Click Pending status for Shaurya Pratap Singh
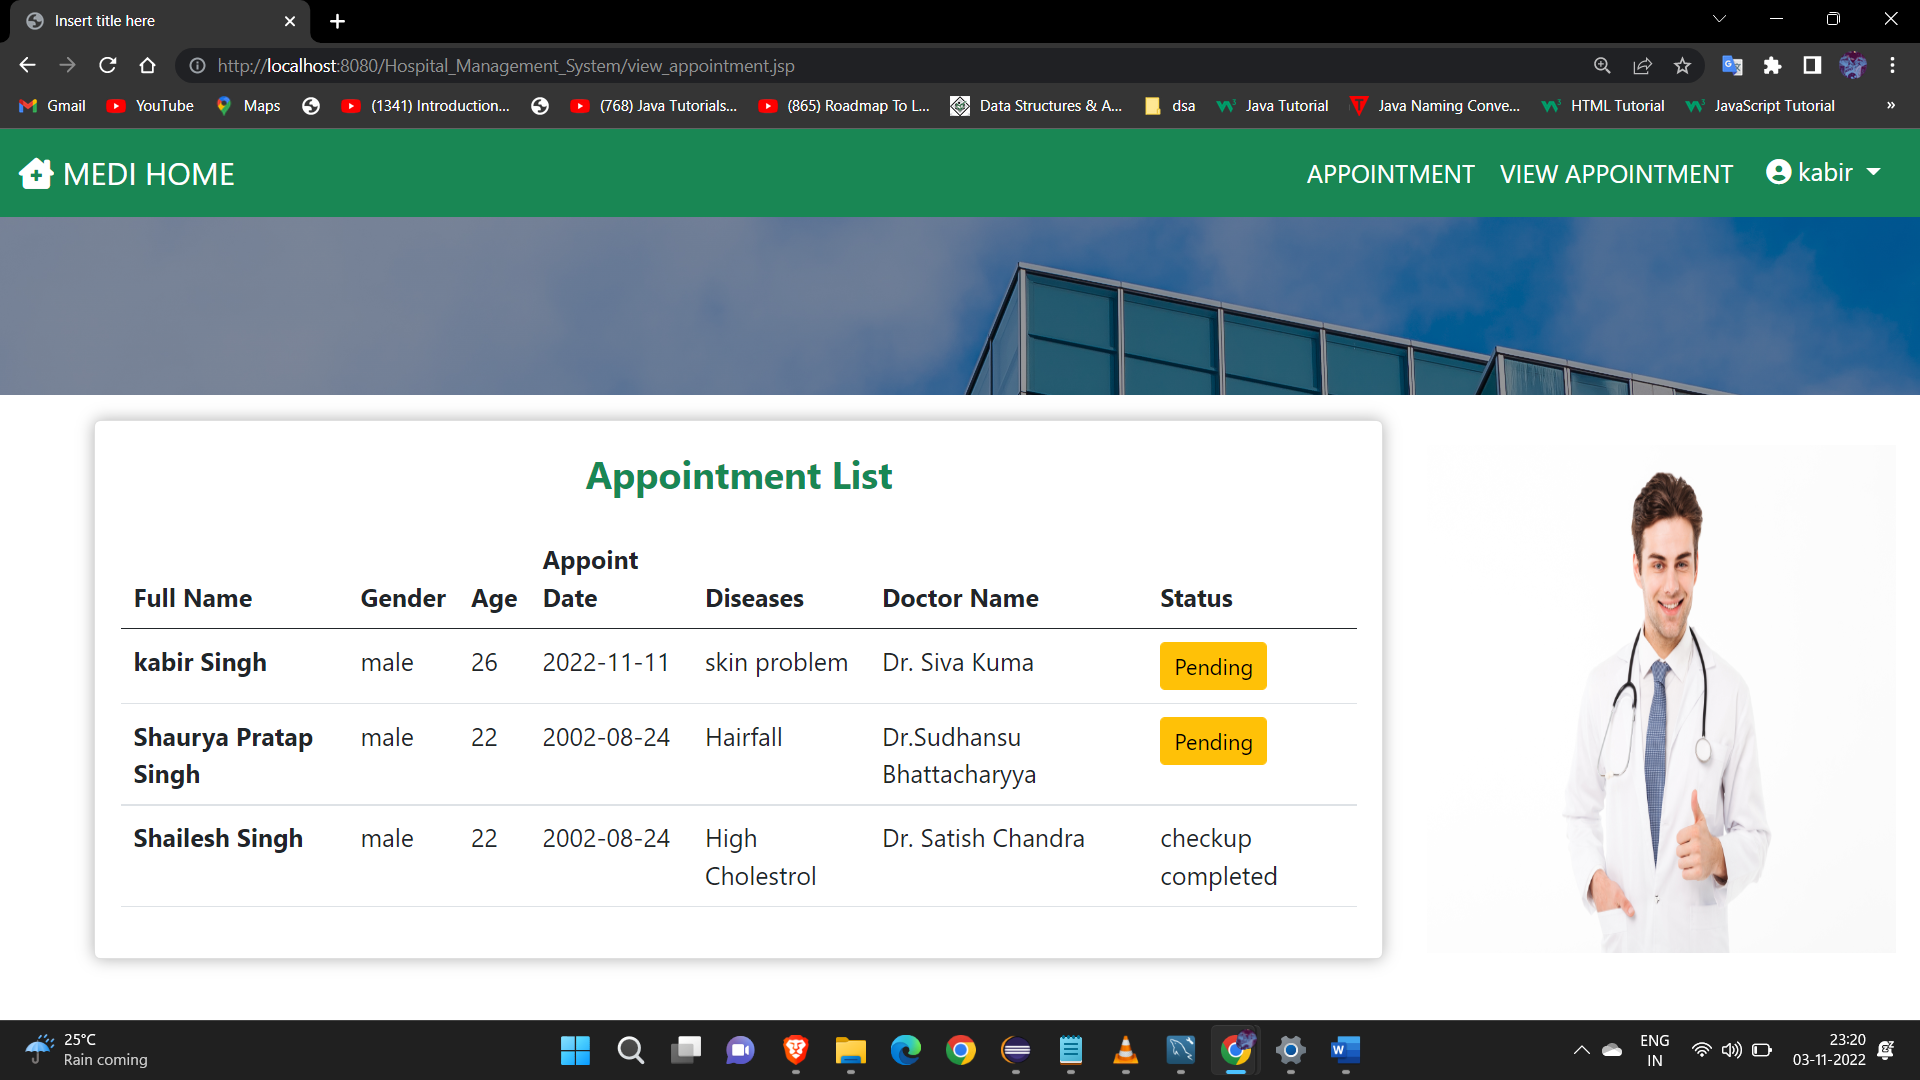 (x=1212, y=741)
